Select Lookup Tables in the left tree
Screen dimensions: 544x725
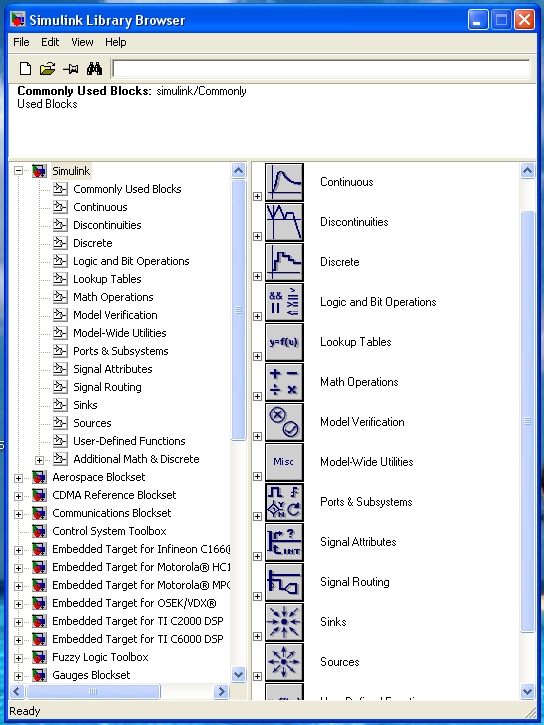coord(107,279)
